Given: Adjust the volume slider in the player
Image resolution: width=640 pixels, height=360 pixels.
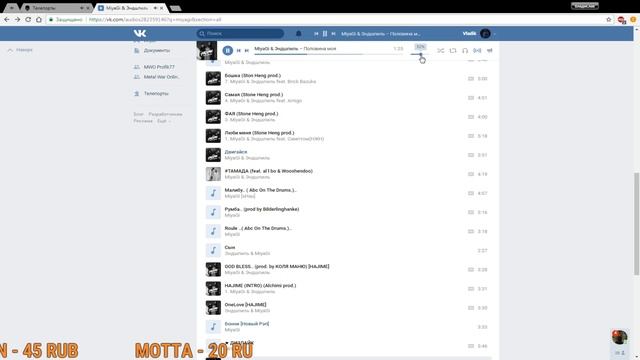Looking at the screenshot, I should (420, 54).
